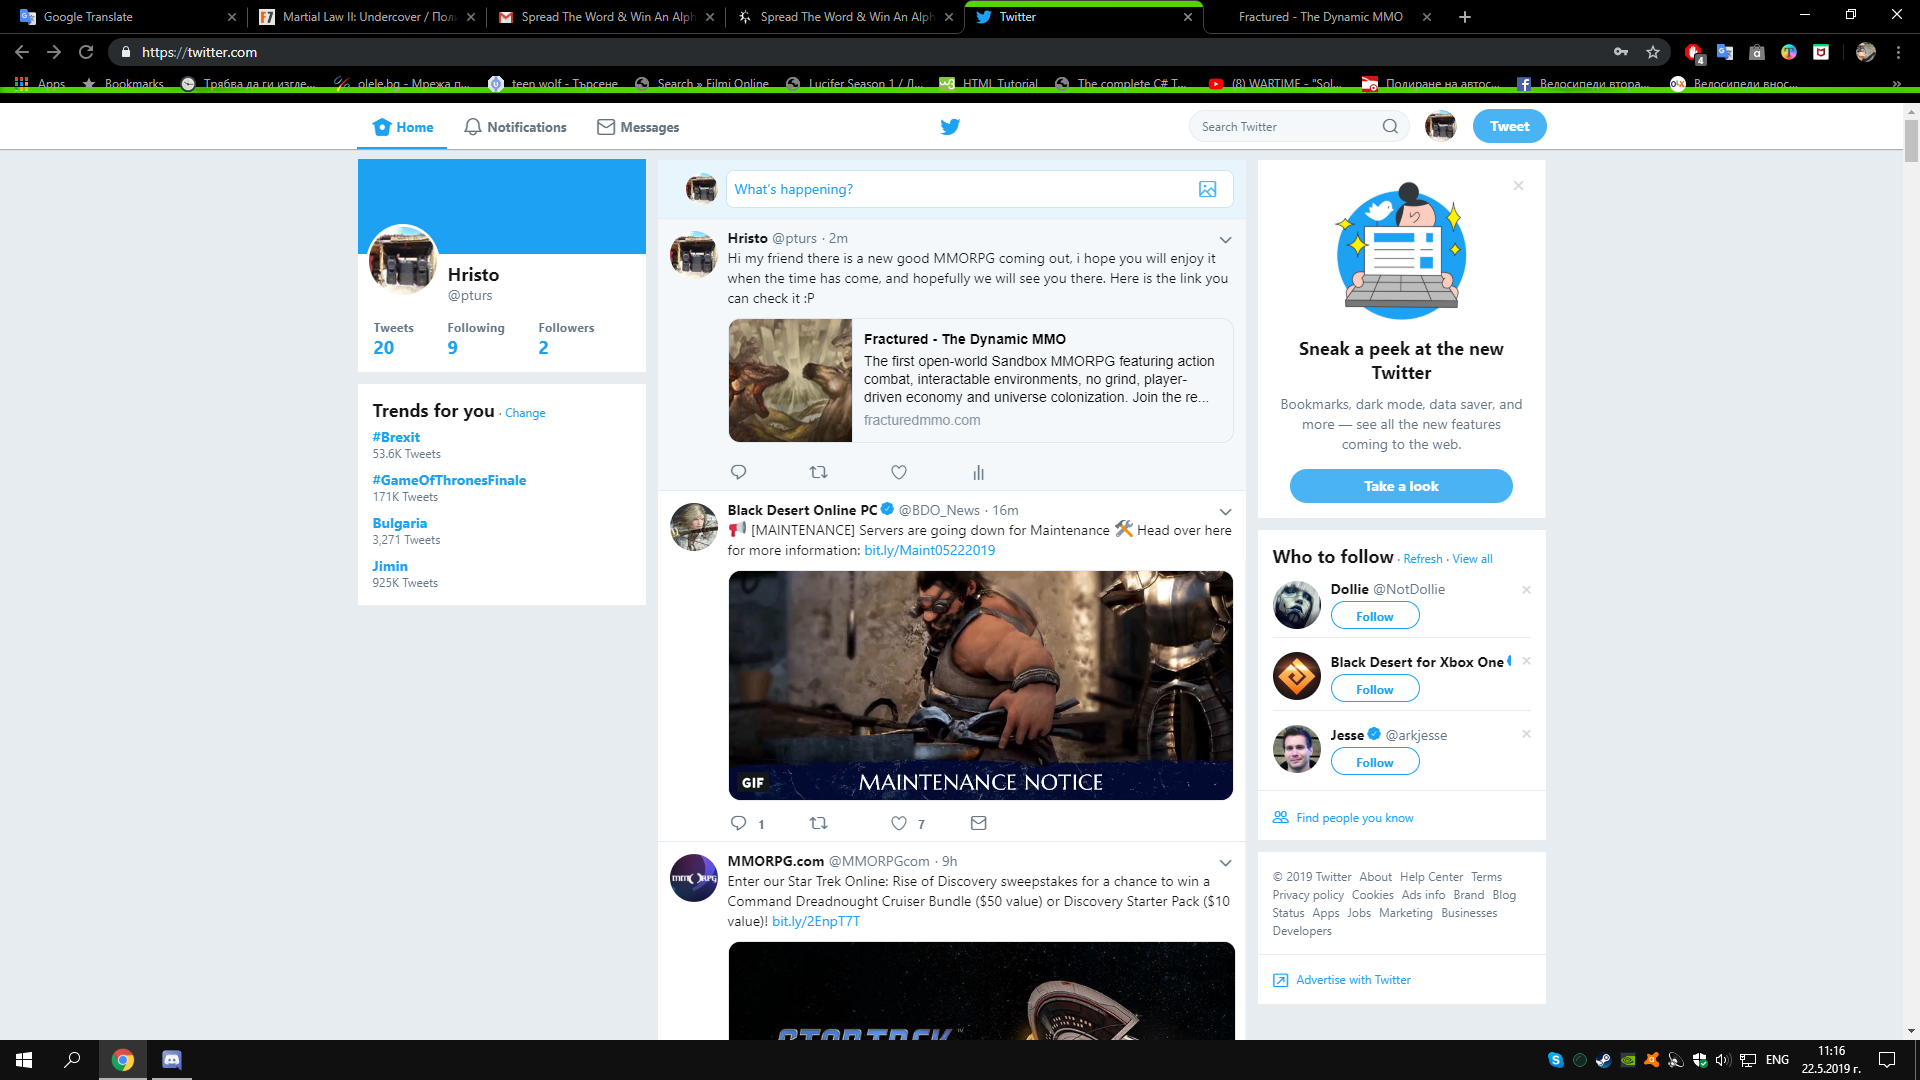Play the Maintenance Notice GIF
This screenshot has width=1920, height=1080.
(980, 685)
